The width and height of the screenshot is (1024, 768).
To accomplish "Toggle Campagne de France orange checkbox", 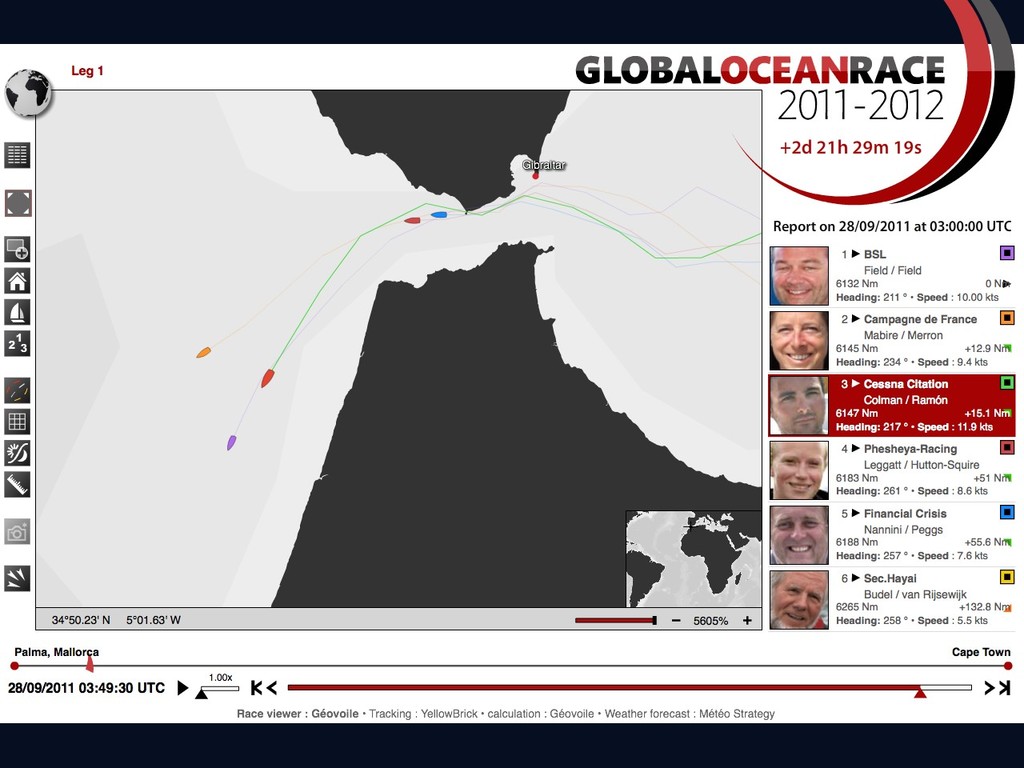I will click(x=1007, y=318).
